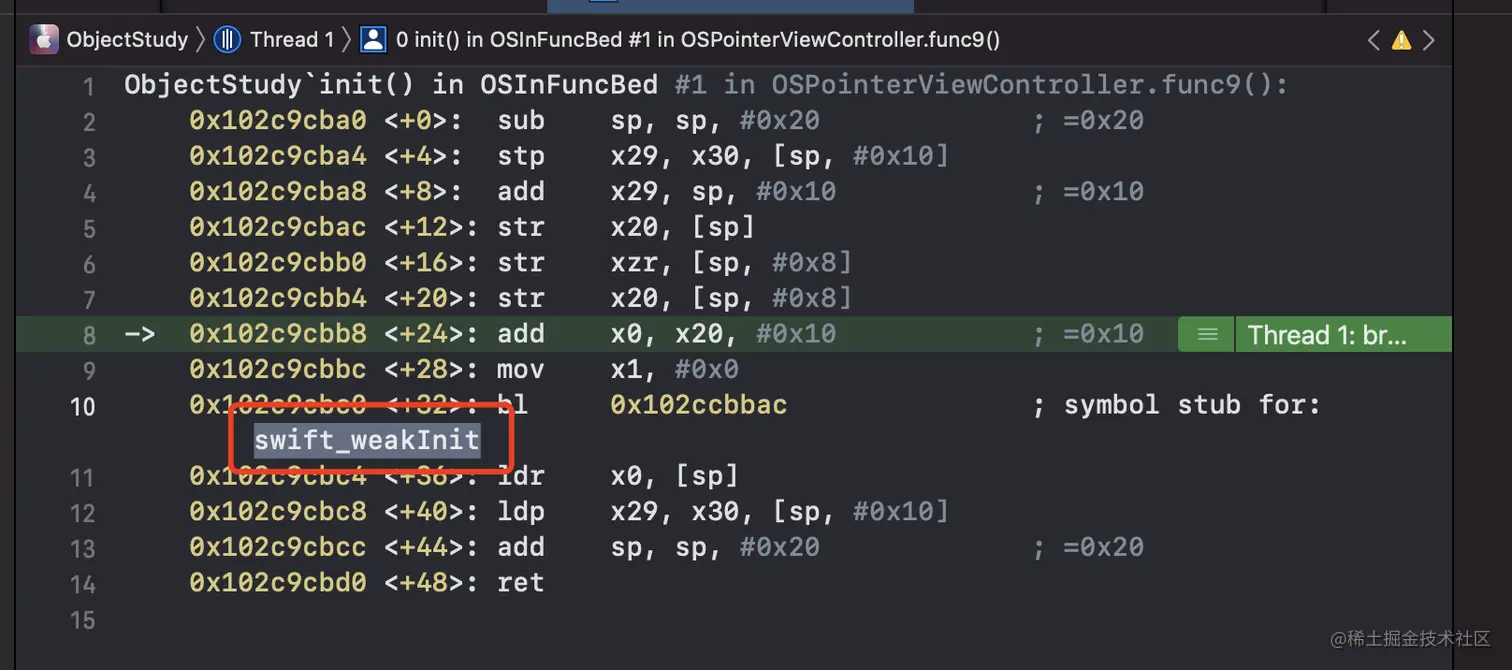Click the function header text on line 1
Image resolution: width=1512 pixels, height=670 pixels.
(x=705, y=85)
